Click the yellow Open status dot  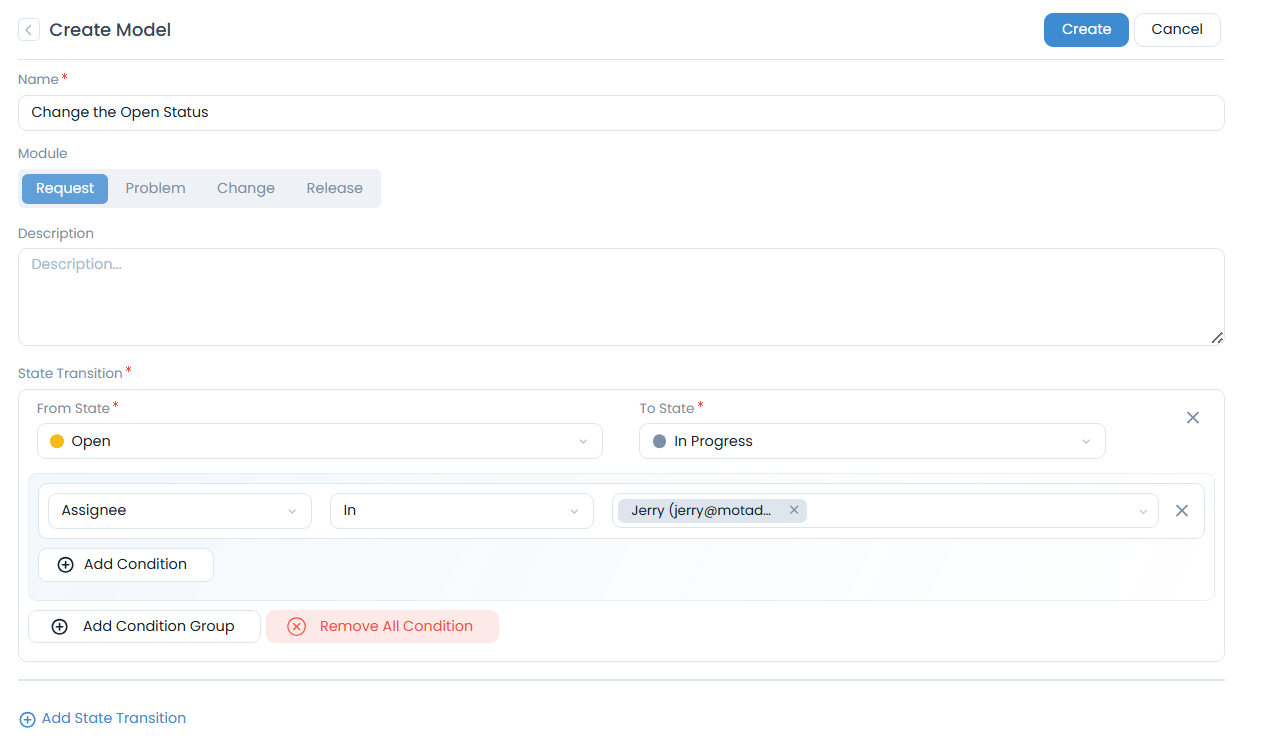pyautogui.click(x=57, y=441)
